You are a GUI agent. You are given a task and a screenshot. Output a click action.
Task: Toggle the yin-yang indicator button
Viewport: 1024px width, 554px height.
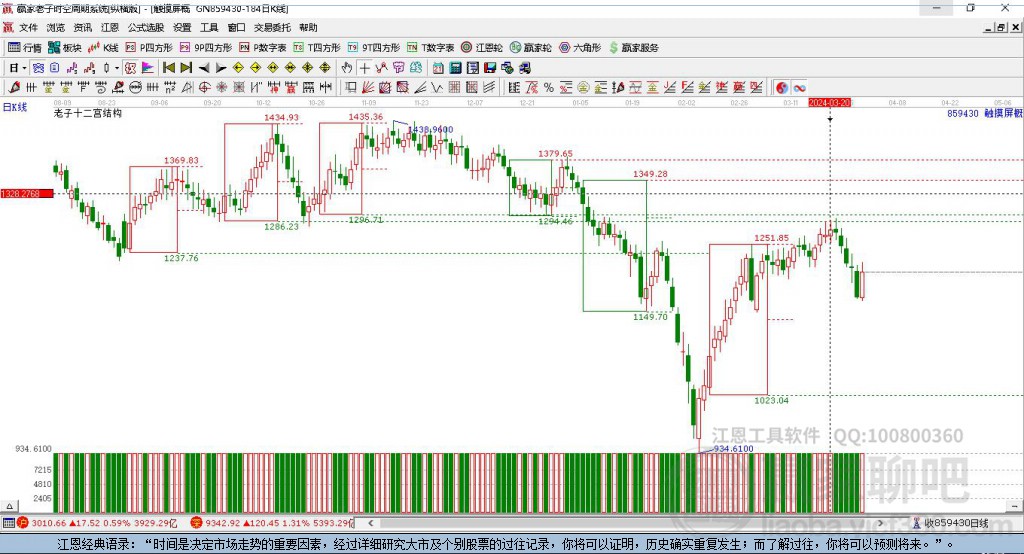click(x=782, y=88)
